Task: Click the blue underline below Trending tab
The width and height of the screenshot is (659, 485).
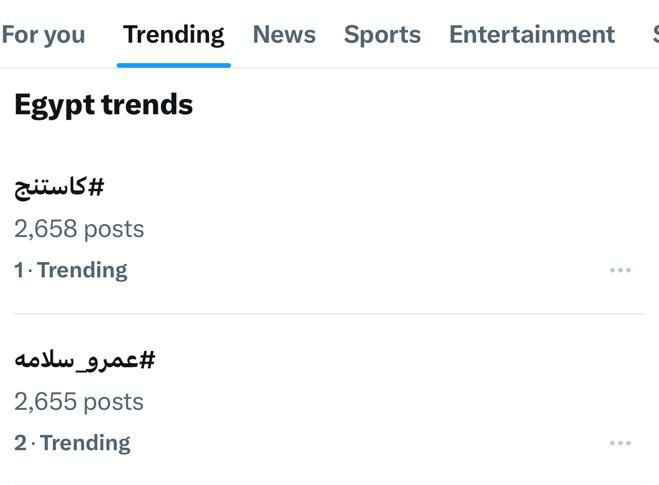Action: click(173, 65)
